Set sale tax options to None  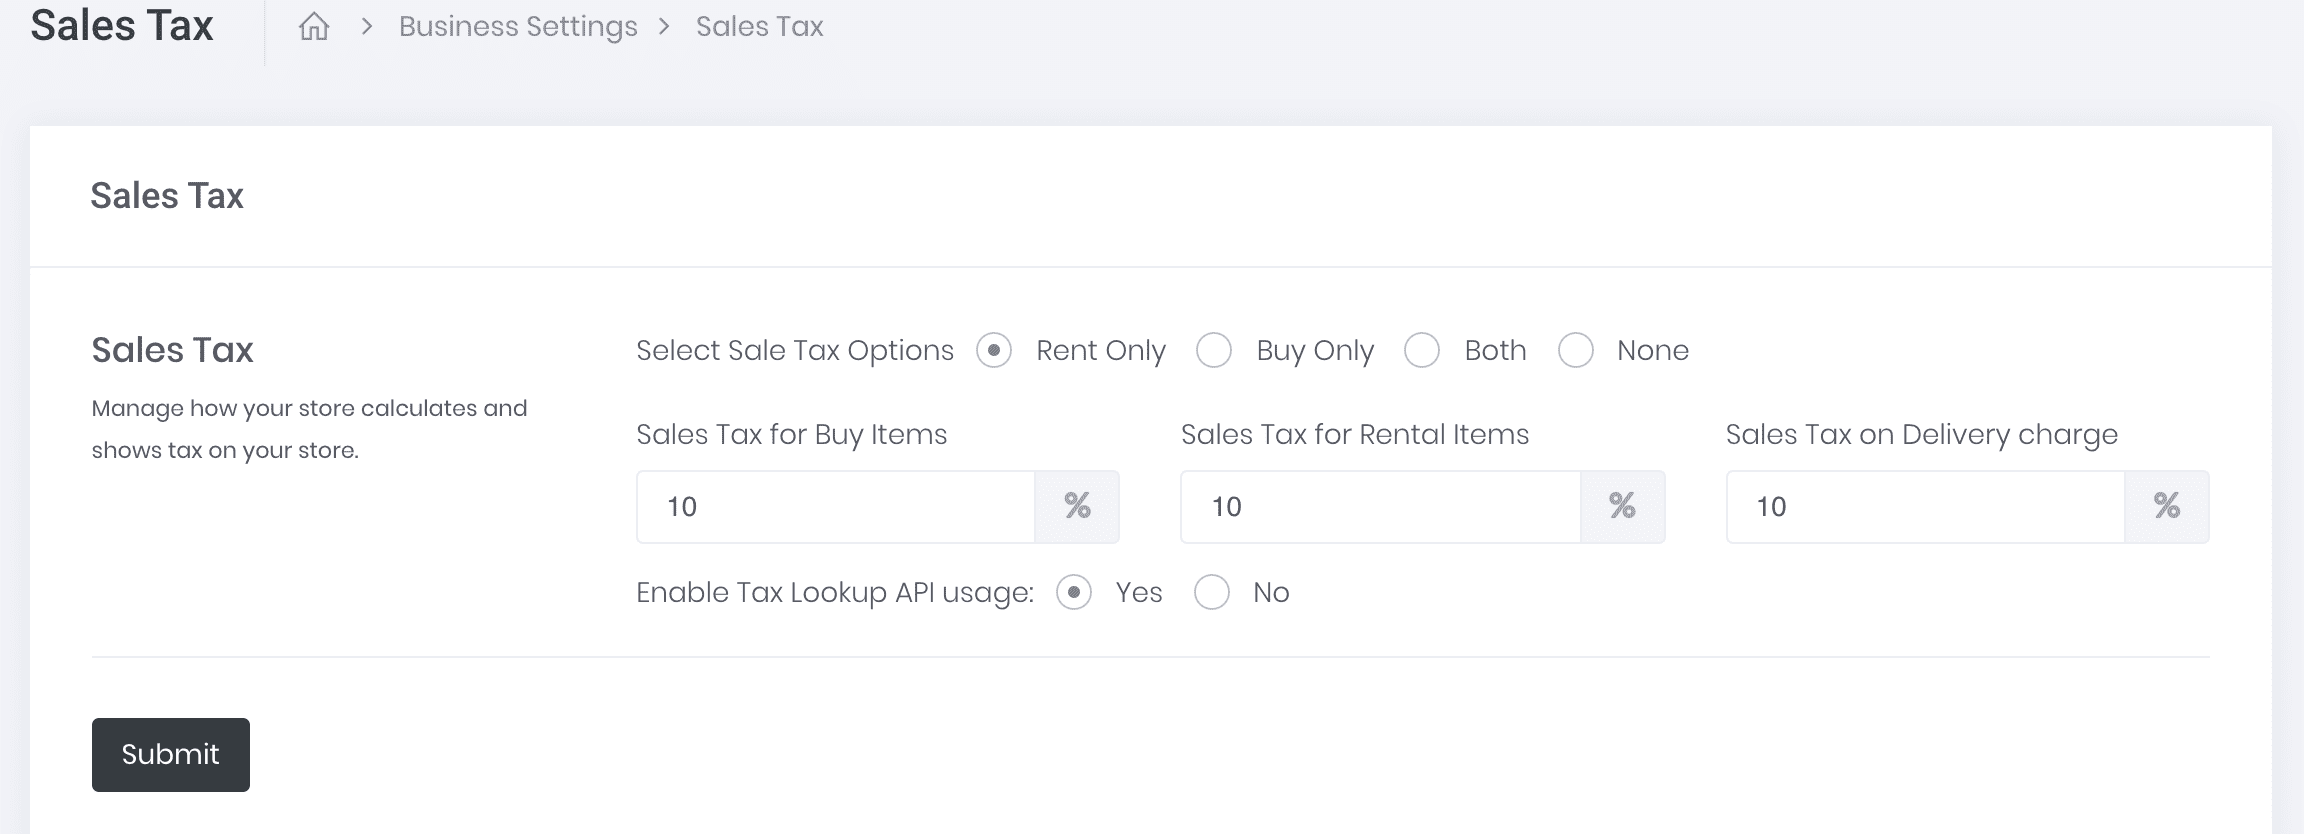click(x=1575, y=351)
